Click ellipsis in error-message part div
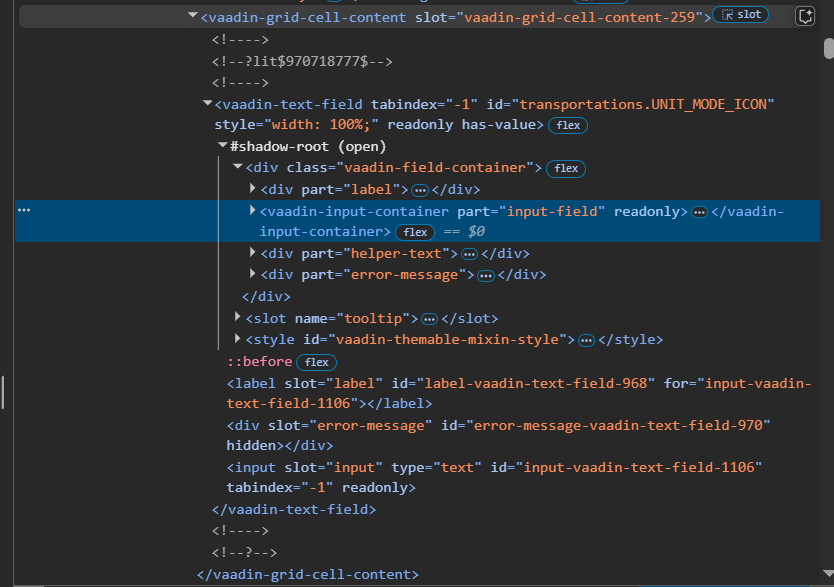The height and width of the screenshot is (587, 834). point(485,275)
